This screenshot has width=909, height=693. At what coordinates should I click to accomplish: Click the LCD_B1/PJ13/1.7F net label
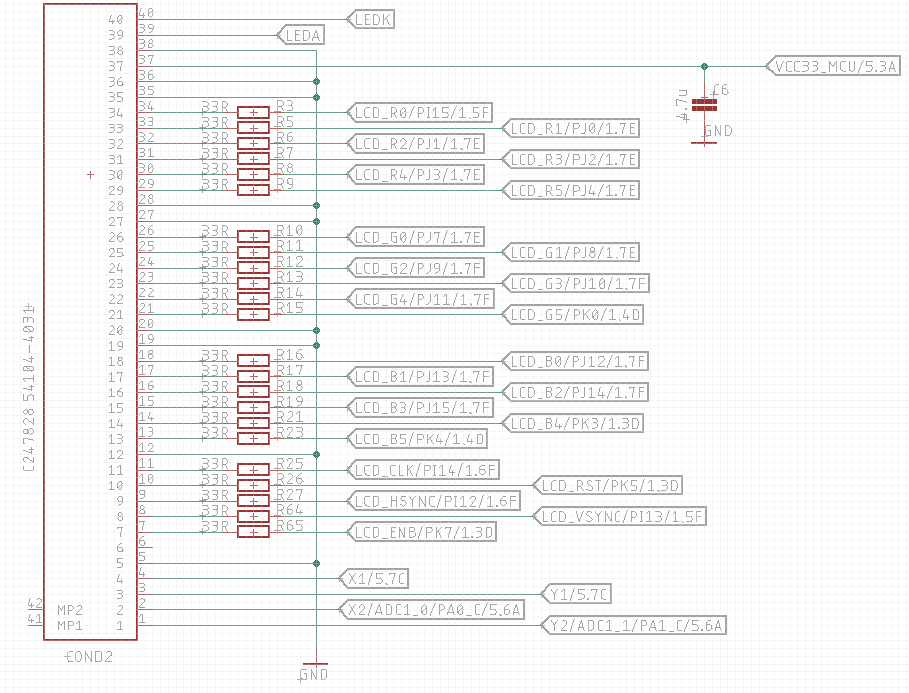(x=420, y=377)
